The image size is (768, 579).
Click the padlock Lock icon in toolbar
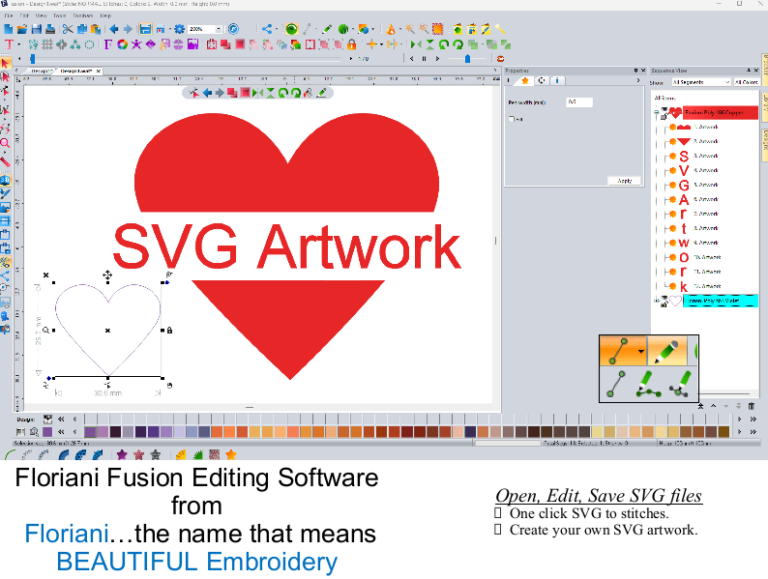tap(351, 44)
